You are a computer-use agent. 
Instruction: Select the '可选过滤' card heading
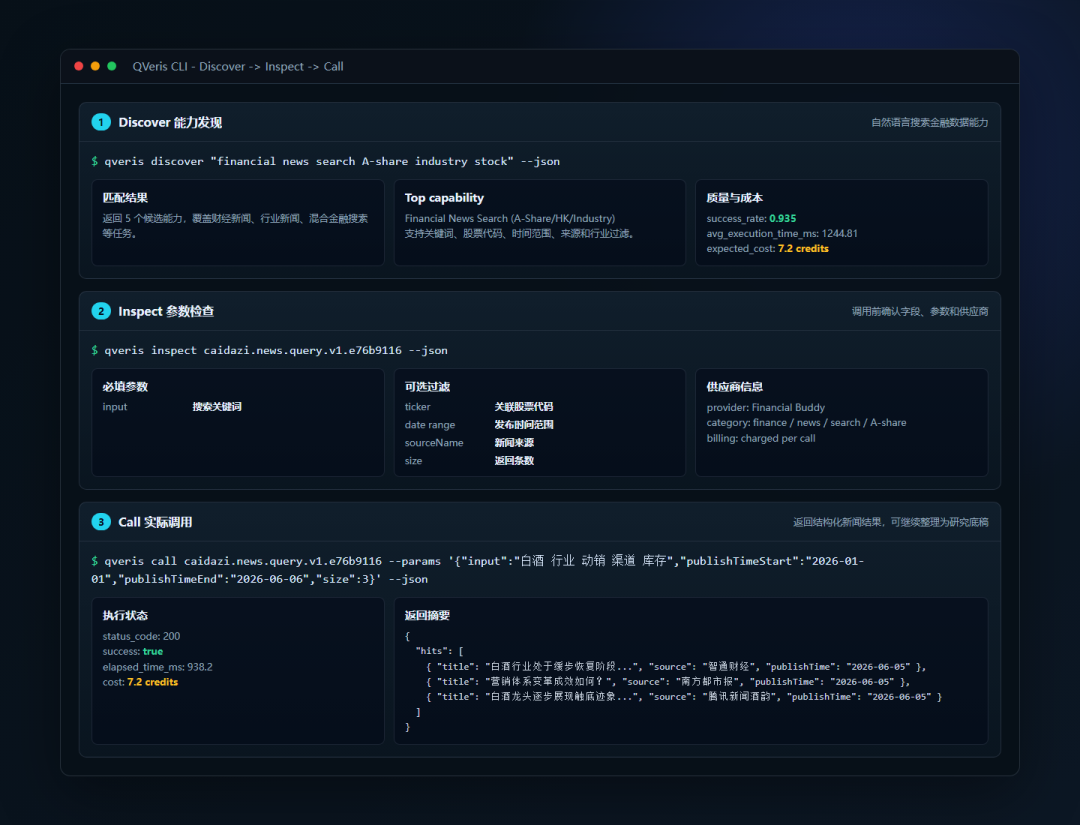[x=427, y=386]
